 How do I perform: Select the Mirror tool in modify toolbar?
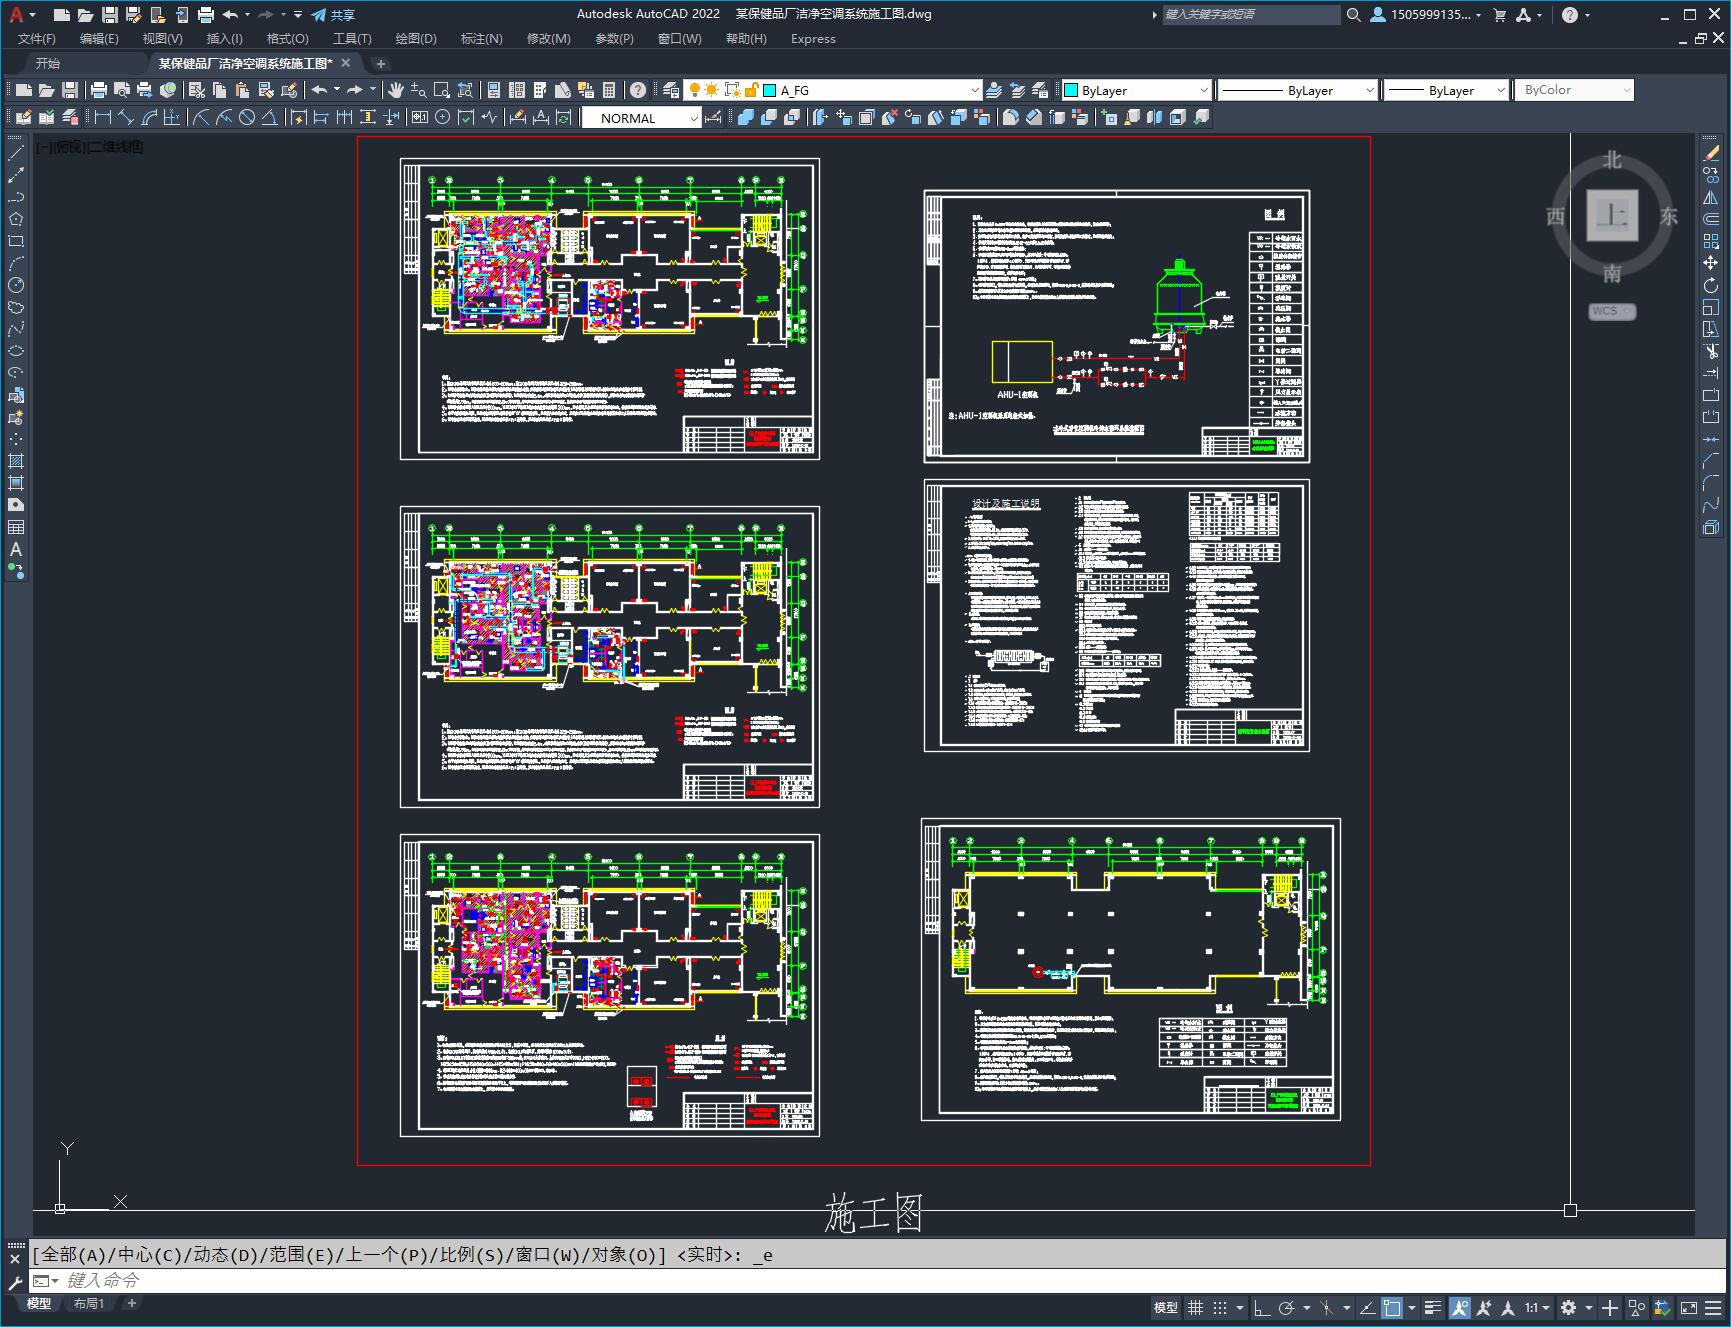pos(1711,197)
